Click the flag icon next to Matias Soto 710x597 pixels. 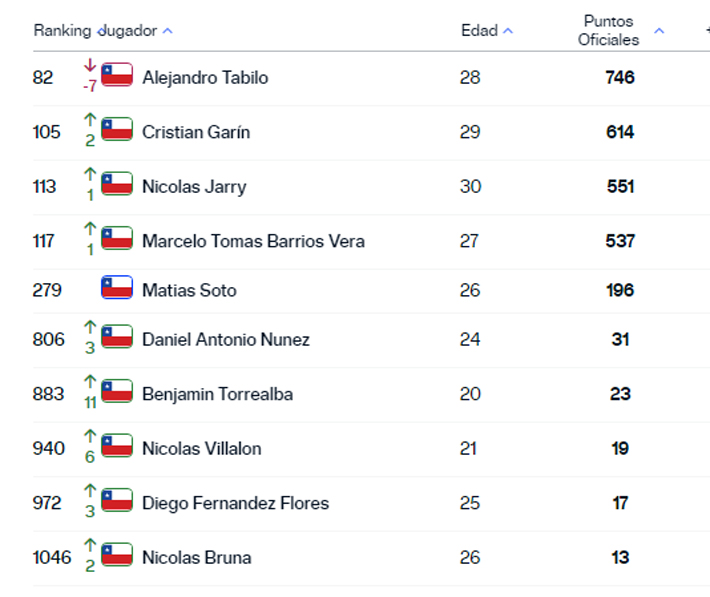[x=117, y=288]
